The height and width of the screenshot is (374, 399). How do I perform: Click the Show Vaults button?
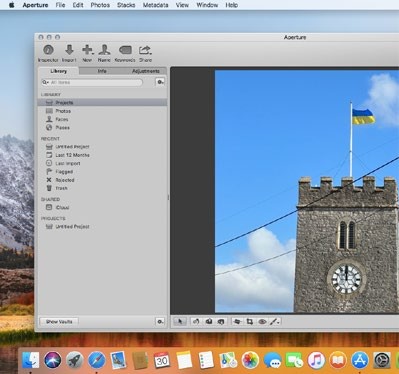tap(59, 322)
